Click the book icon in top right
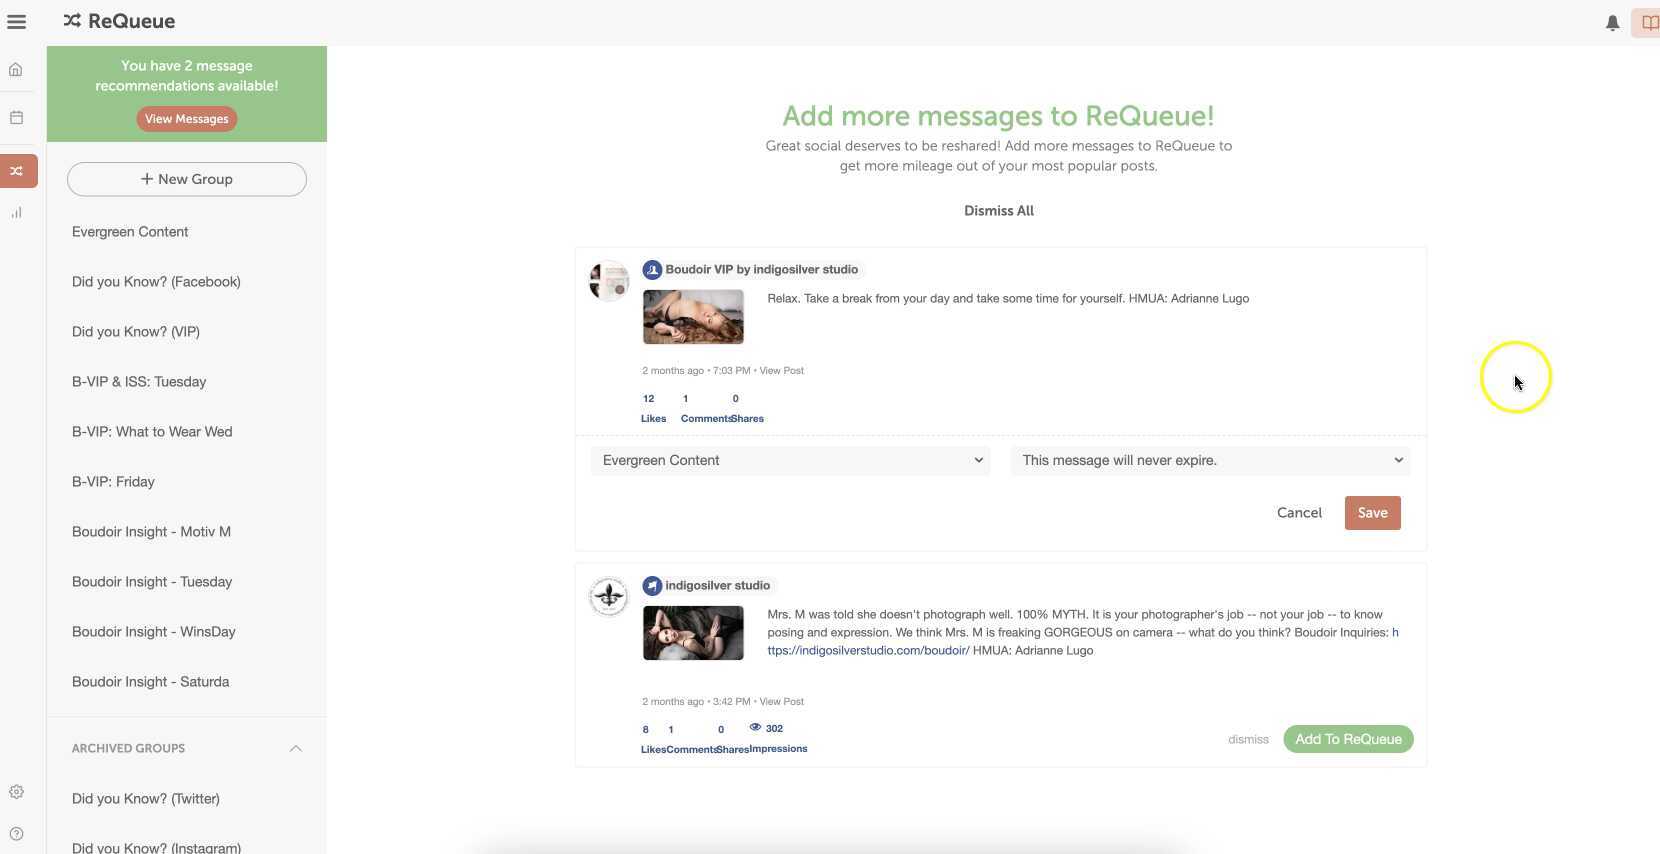Image resolution: width=1660 pixels, height=854 pixels. [1648, 23]
